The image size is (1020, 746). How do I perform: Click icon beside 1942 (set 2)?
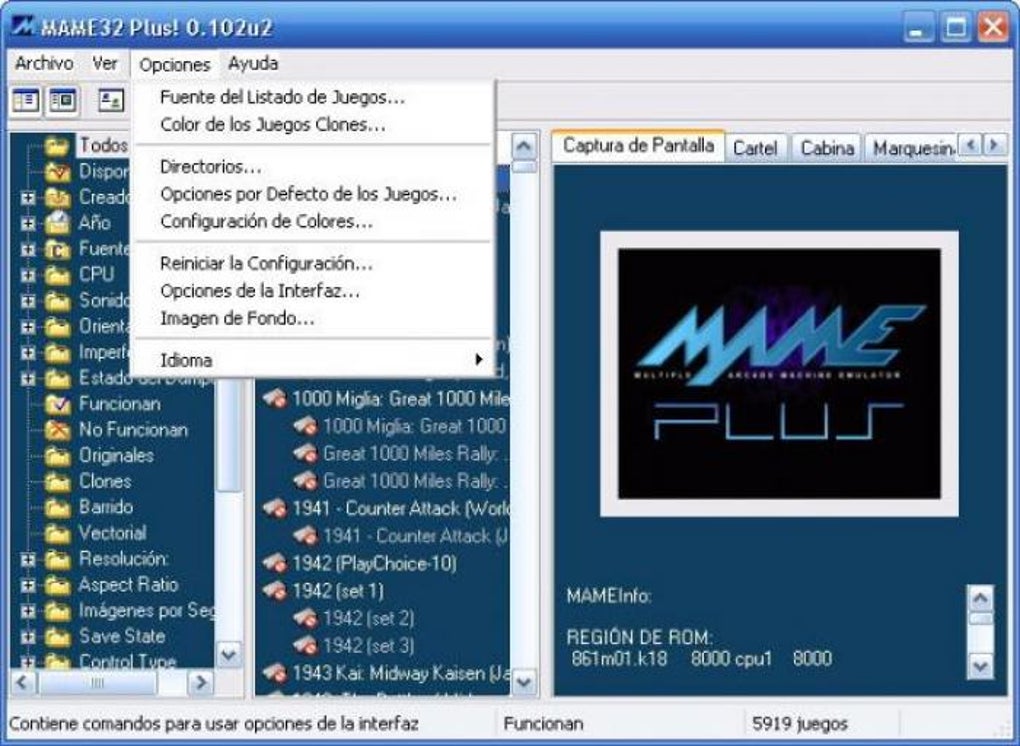[x=305, y=618]
